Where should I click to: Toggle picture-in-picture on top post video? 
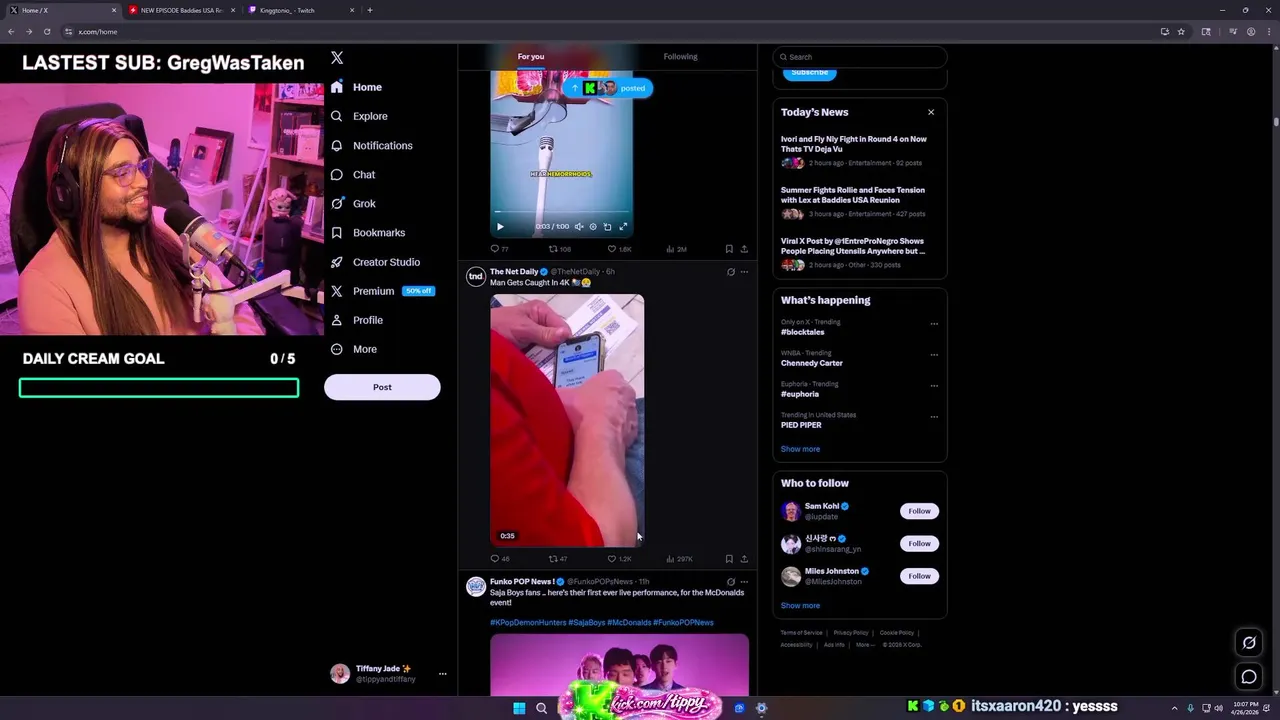(607, 227)
